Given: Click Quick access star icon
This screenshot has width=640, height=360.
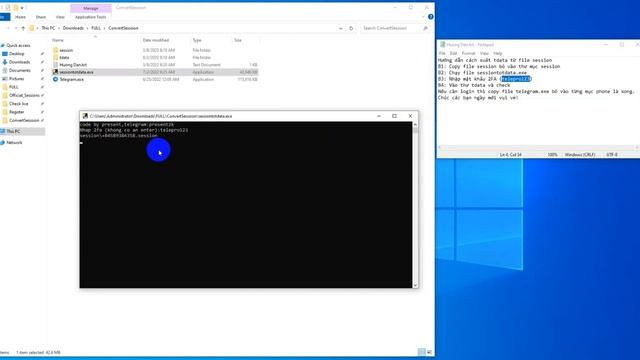Looking at the screenshot, I should pos(3,45).
